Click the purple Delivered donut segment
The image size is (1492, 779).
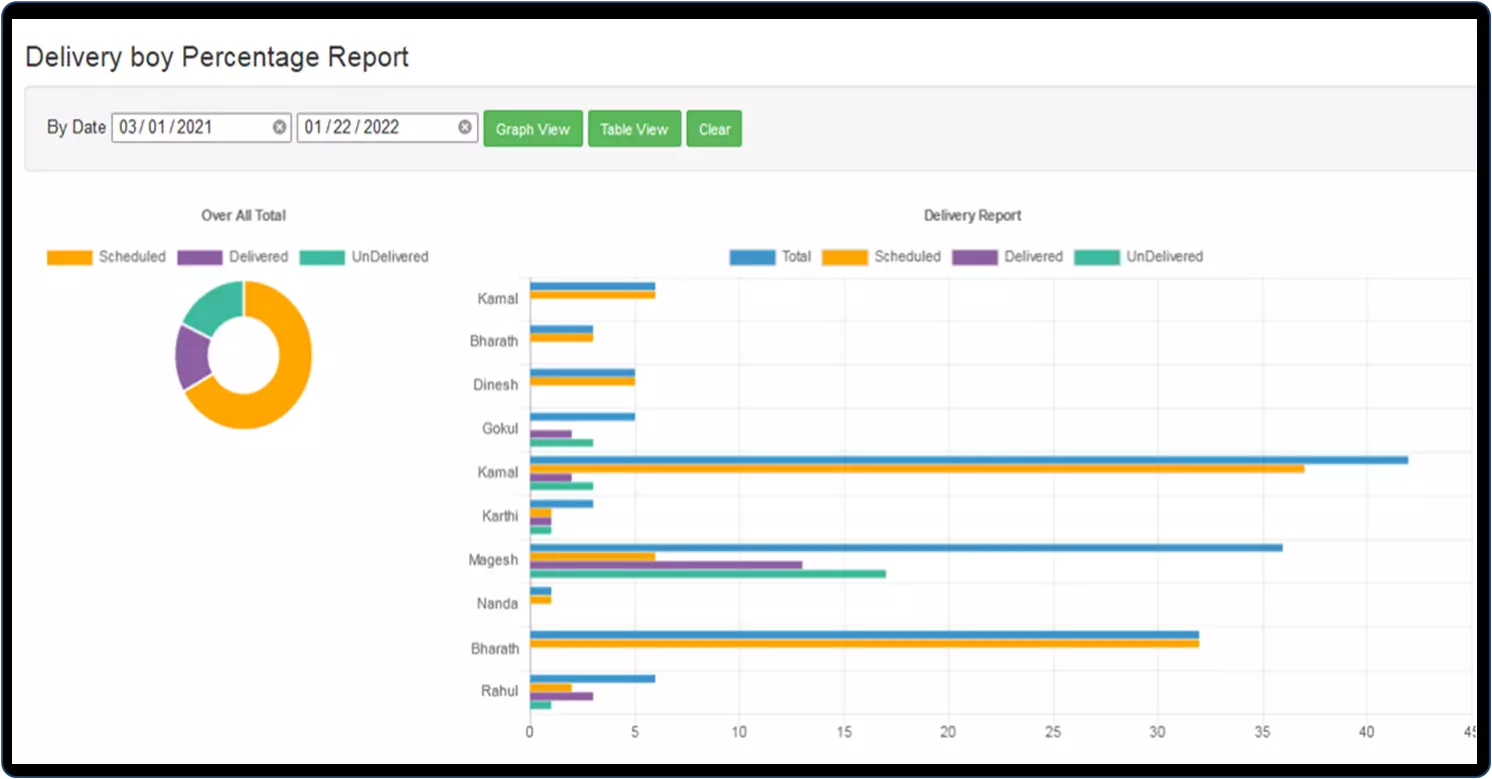(x=190, y=357)
